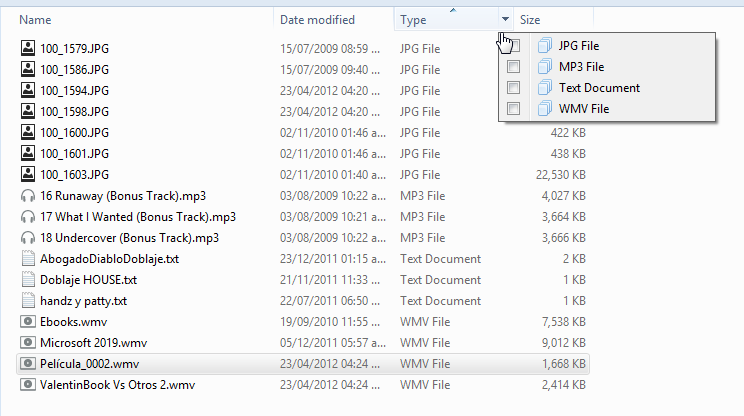Enable the MP3 File filter checkbox

(x=514, y=66)
